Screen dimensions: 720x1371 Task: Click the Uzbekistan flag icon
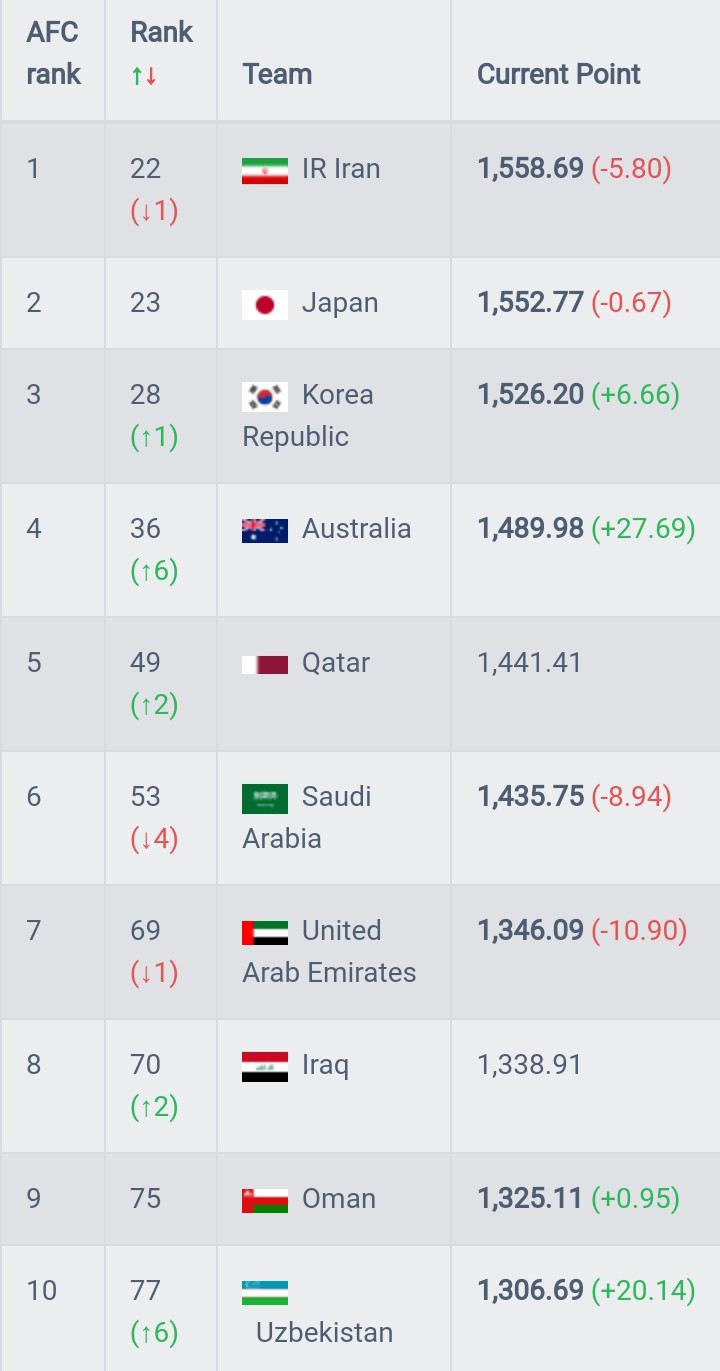click(x=265, y=1293)
